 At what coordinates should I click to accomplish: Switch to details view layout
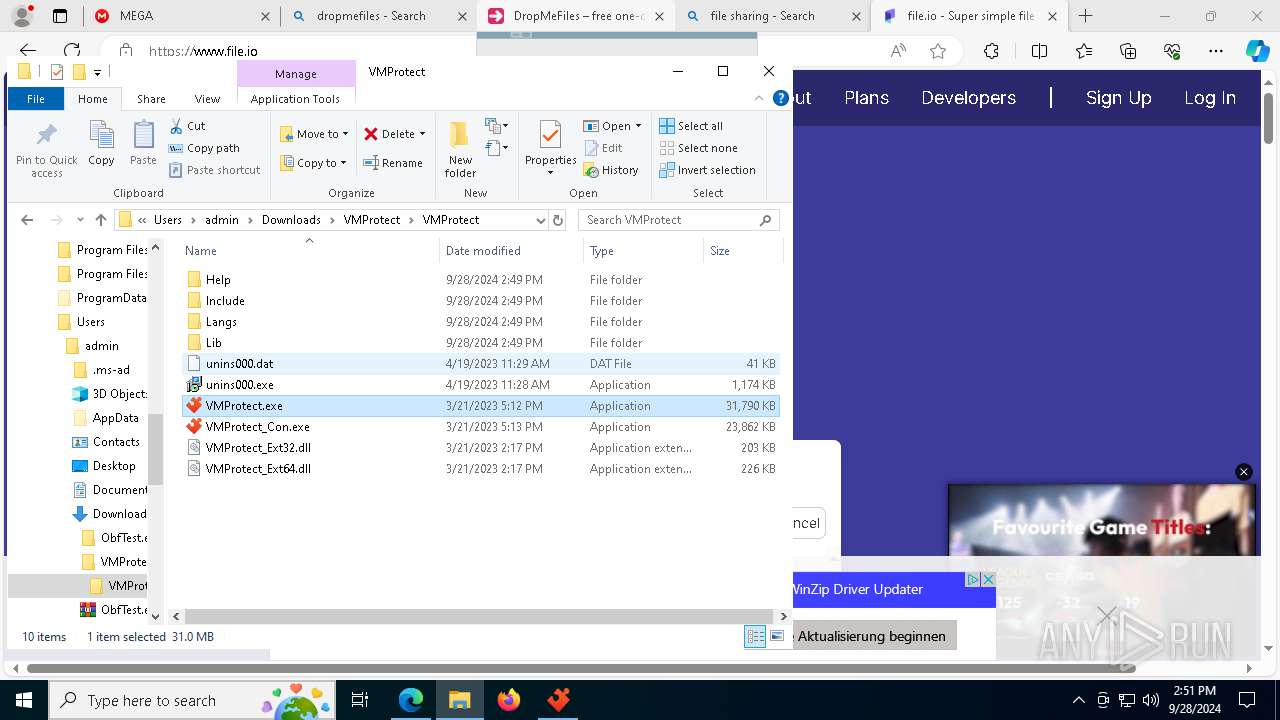click(756, 637)
